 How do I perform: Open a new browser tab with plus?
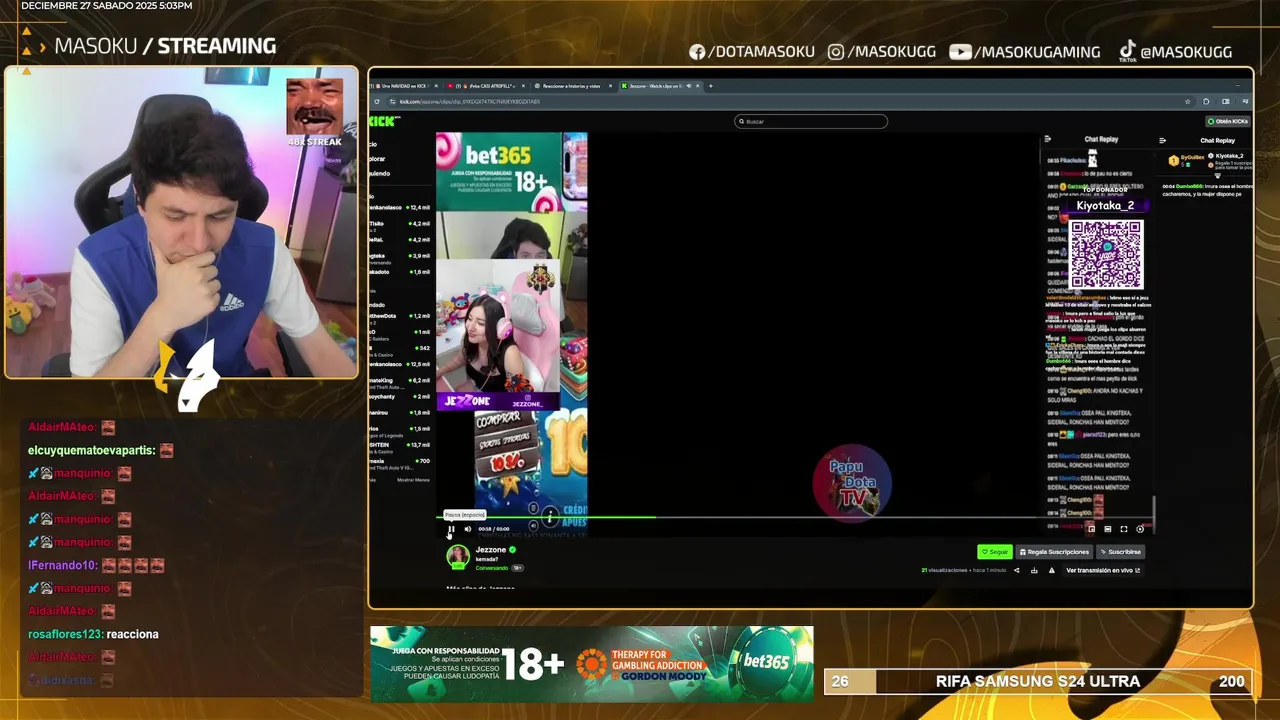(711, 86)
